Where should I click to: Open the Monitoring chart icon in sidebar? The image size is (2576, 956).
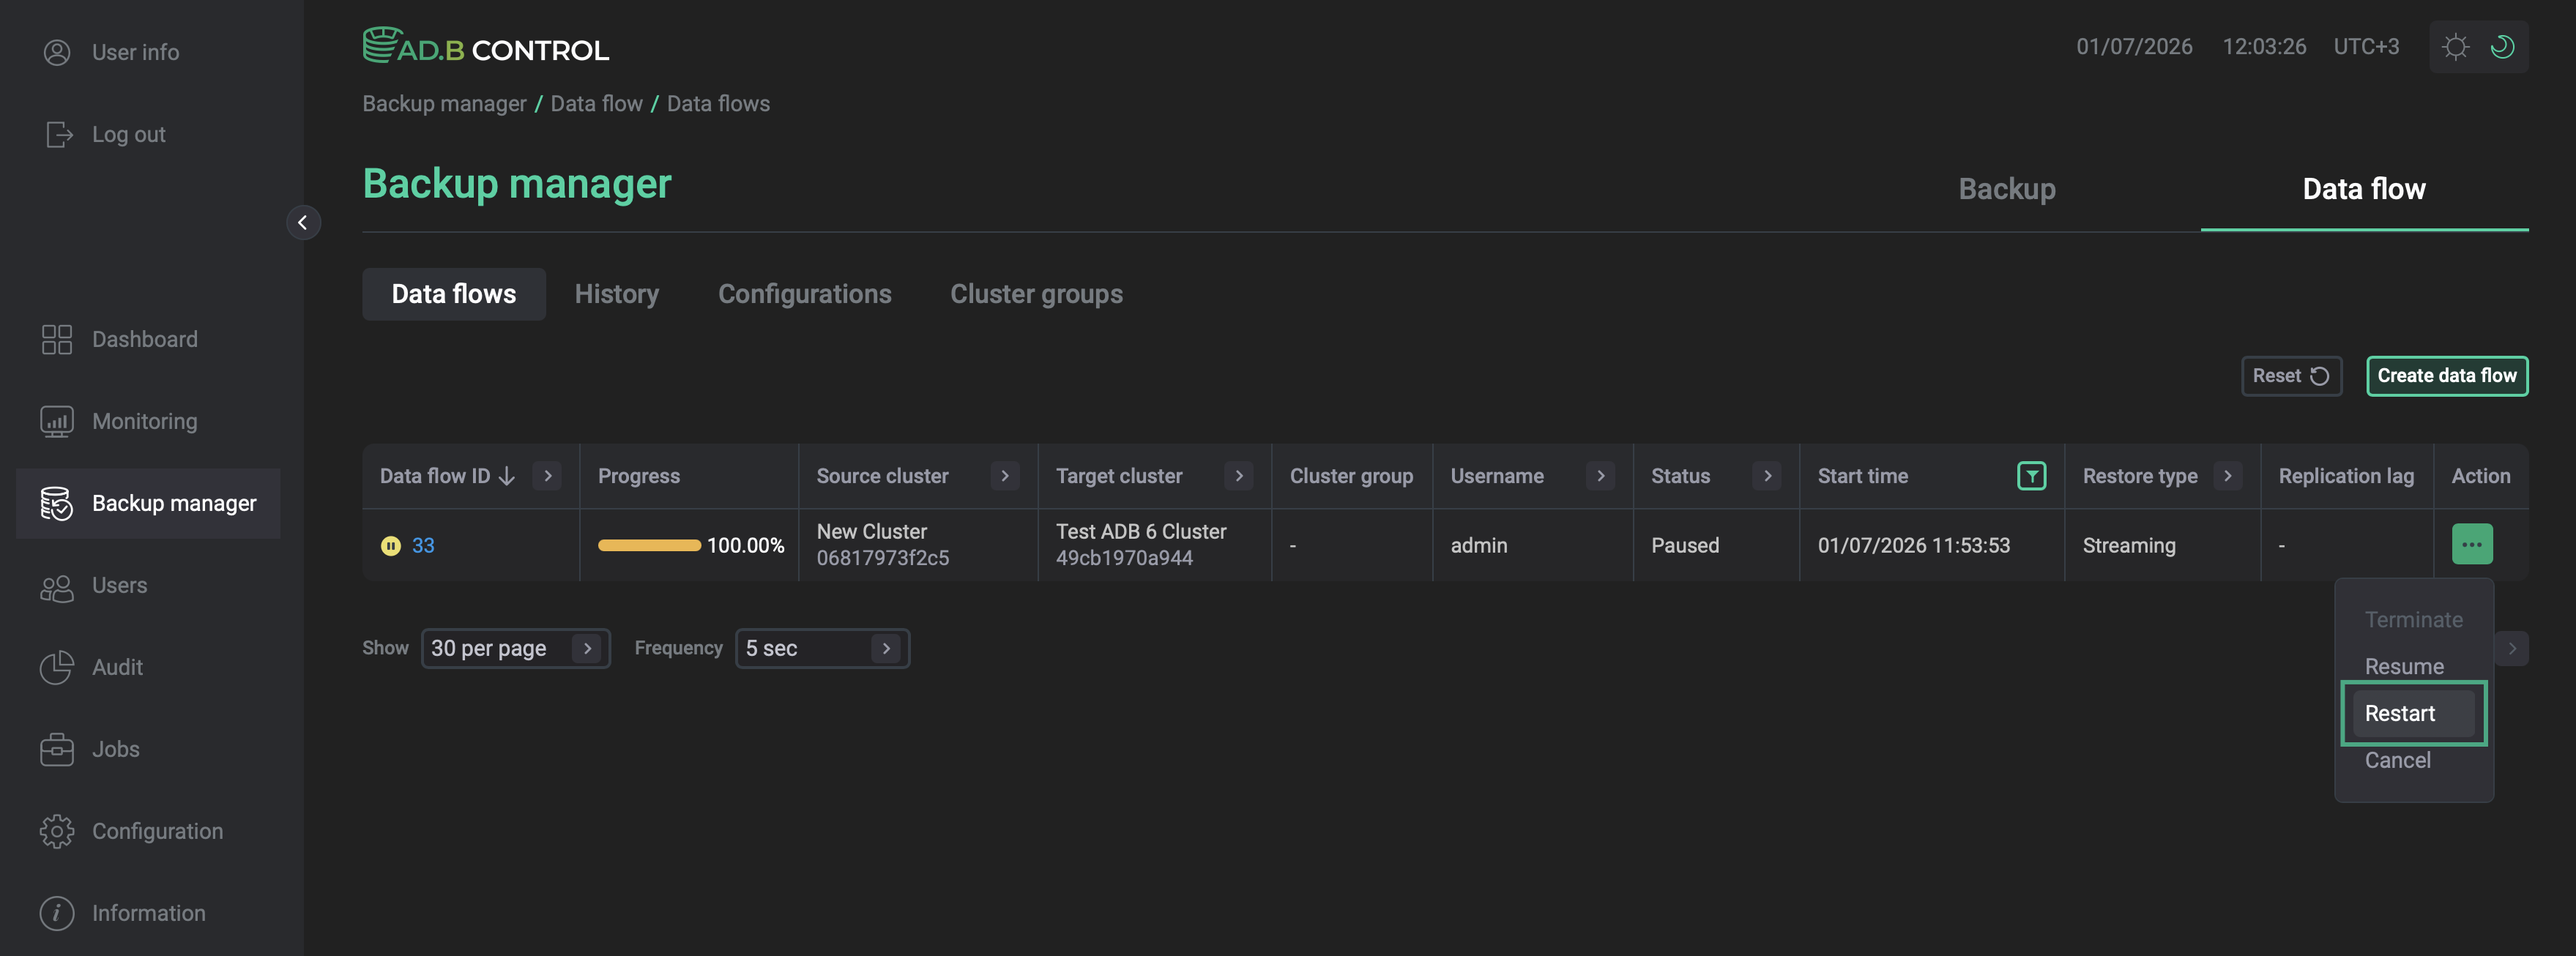coord(57,421)
